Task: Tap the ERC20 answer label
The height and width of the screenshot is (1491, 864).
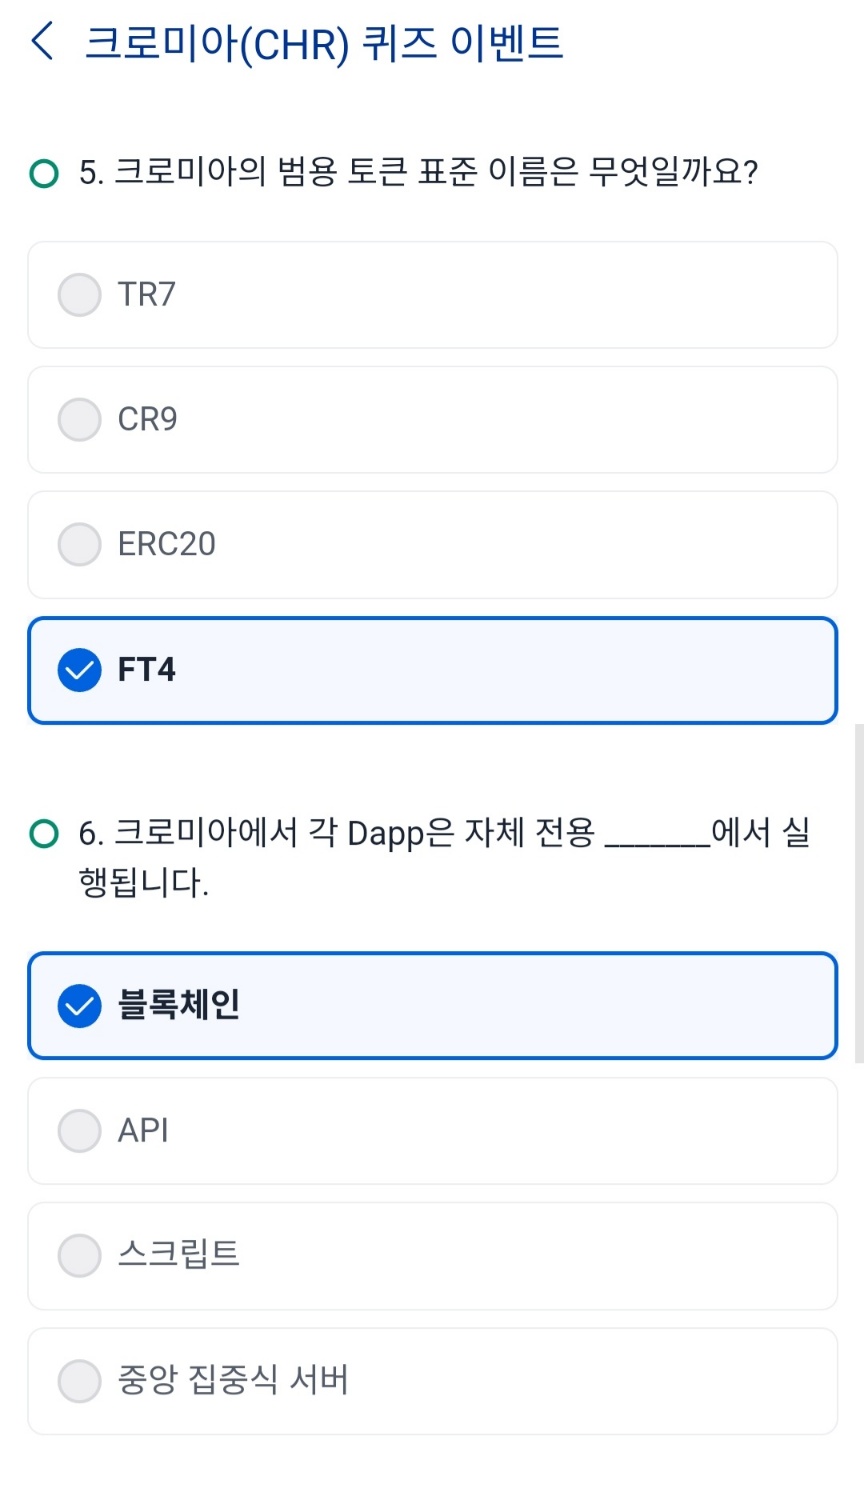Action: pos(166,545)
